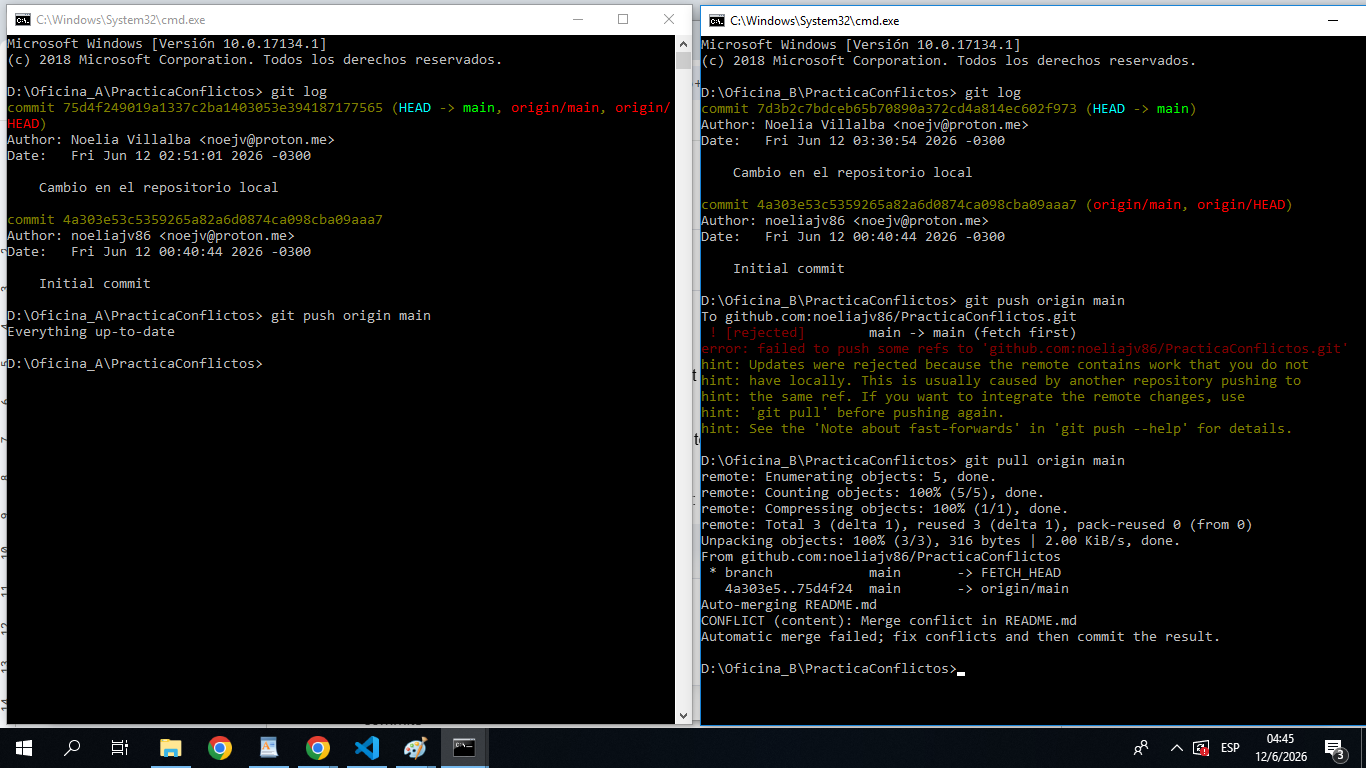
Task: Close the Oficina_A cmd window
Action: (669, 19)
